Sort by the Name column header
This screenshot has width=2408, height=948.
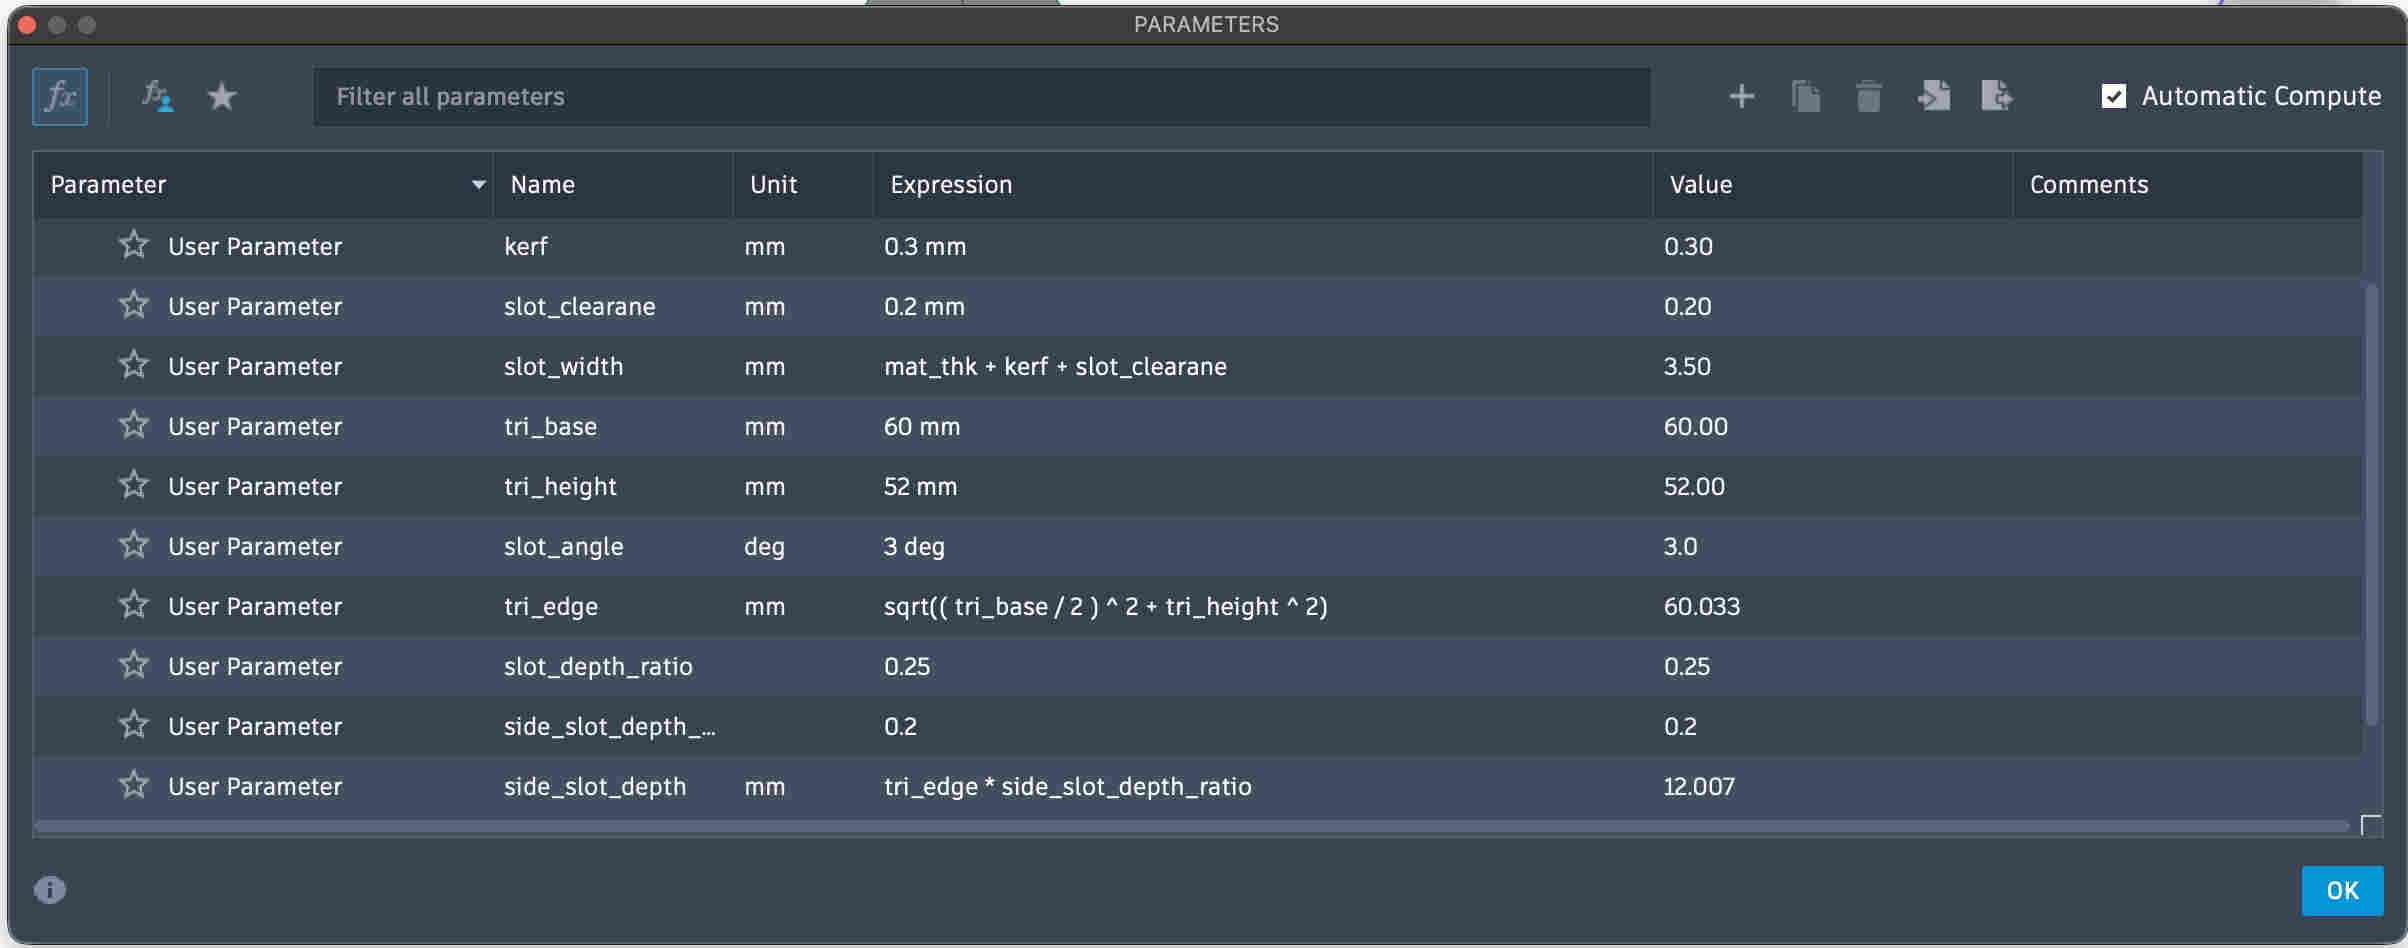542,185
